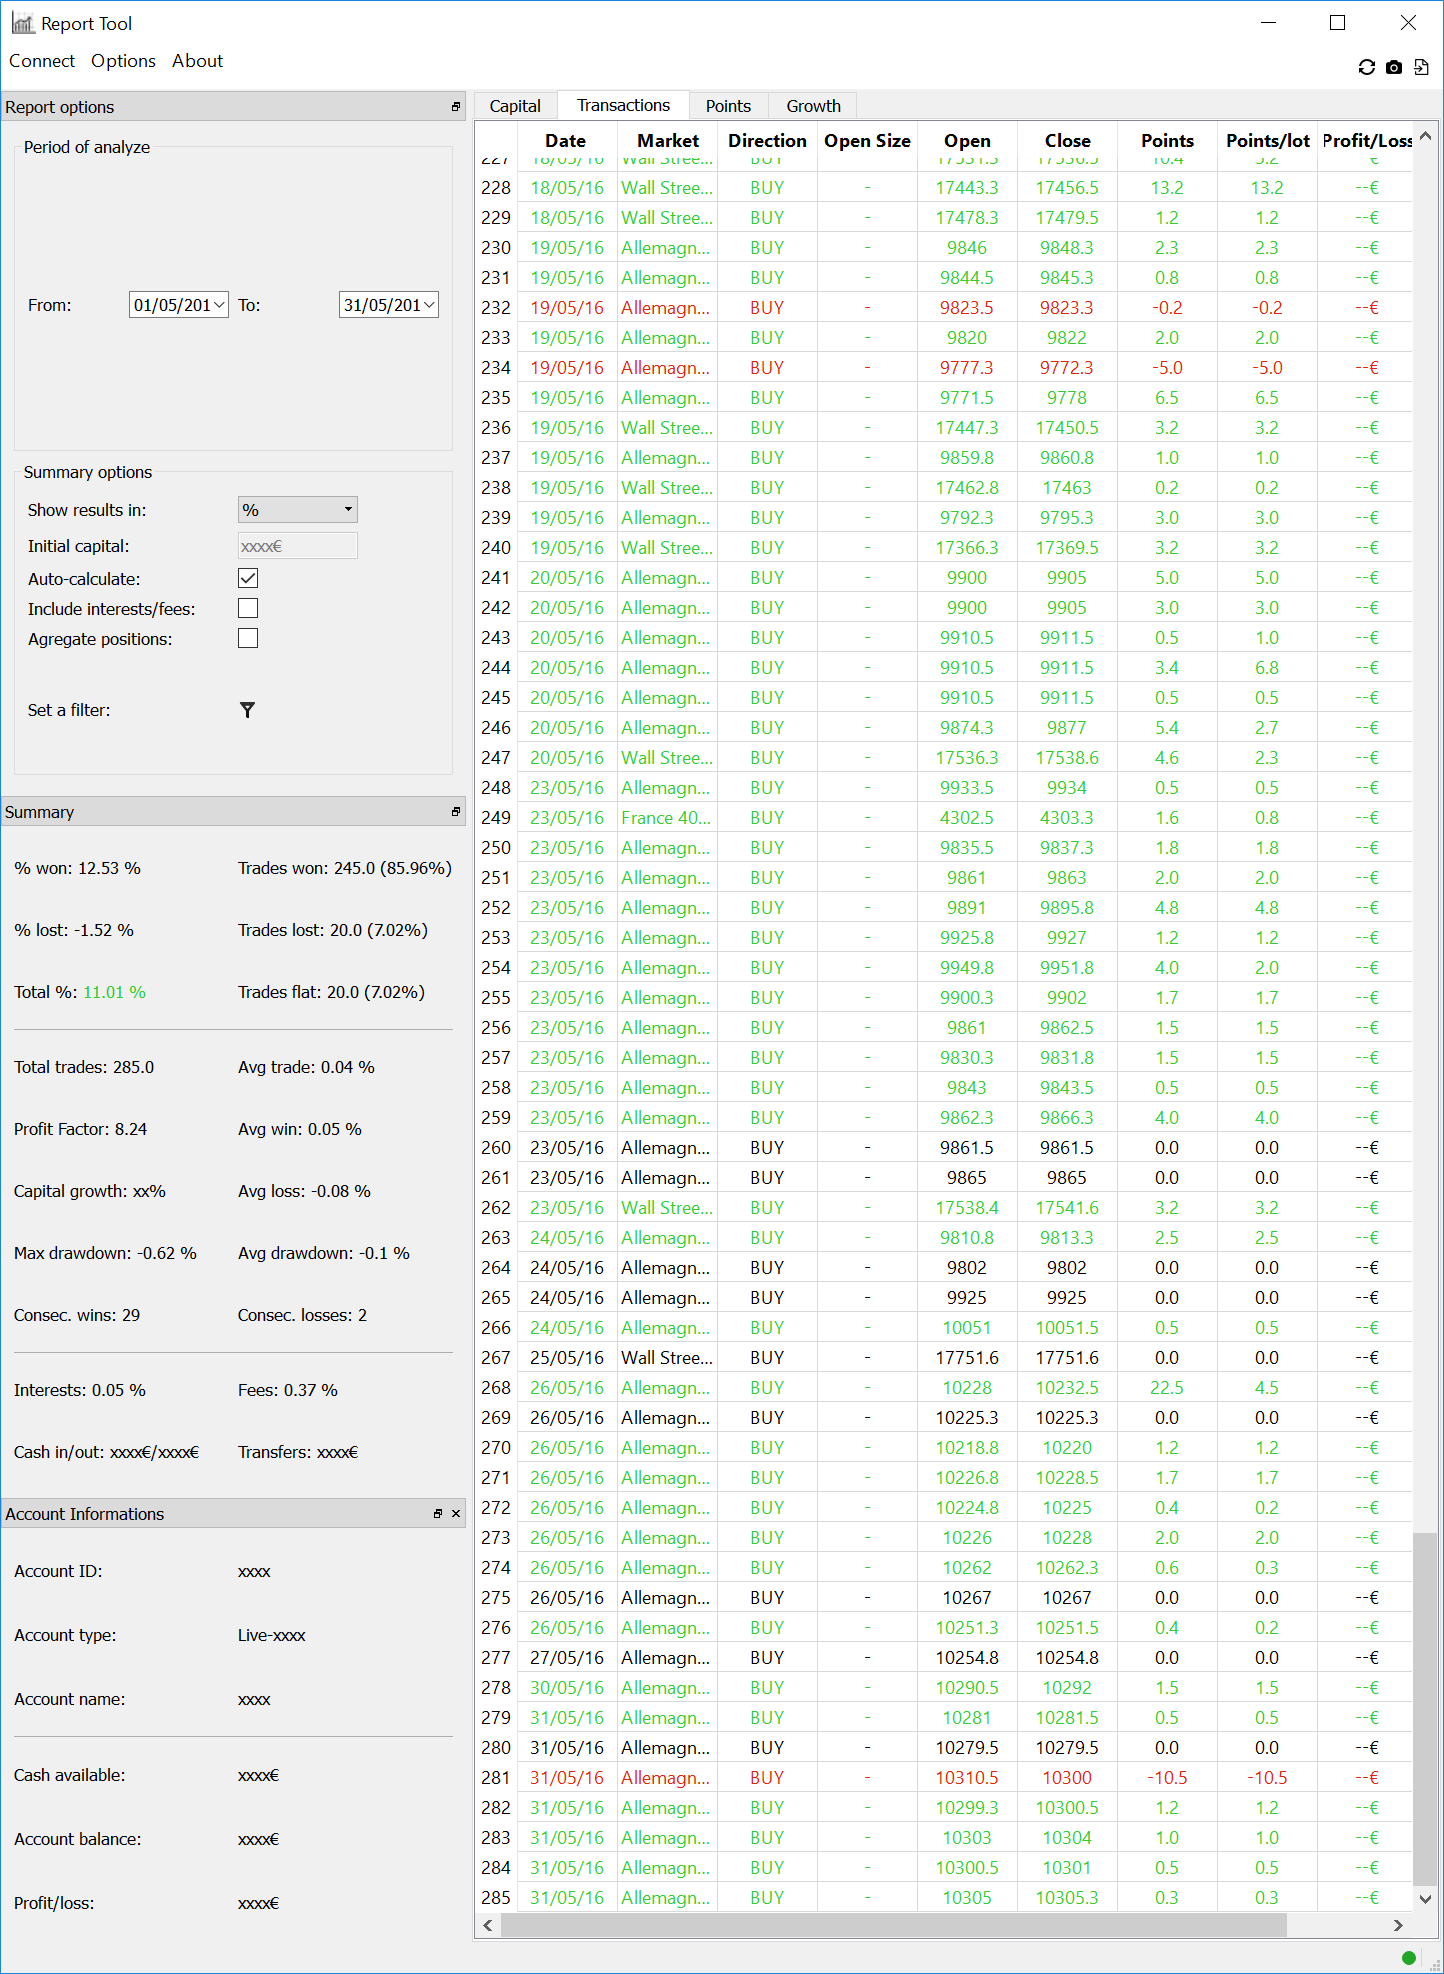Click the horizontal scrollbar right arrow
Screen dimensions: 1444x1974
1398,1925
